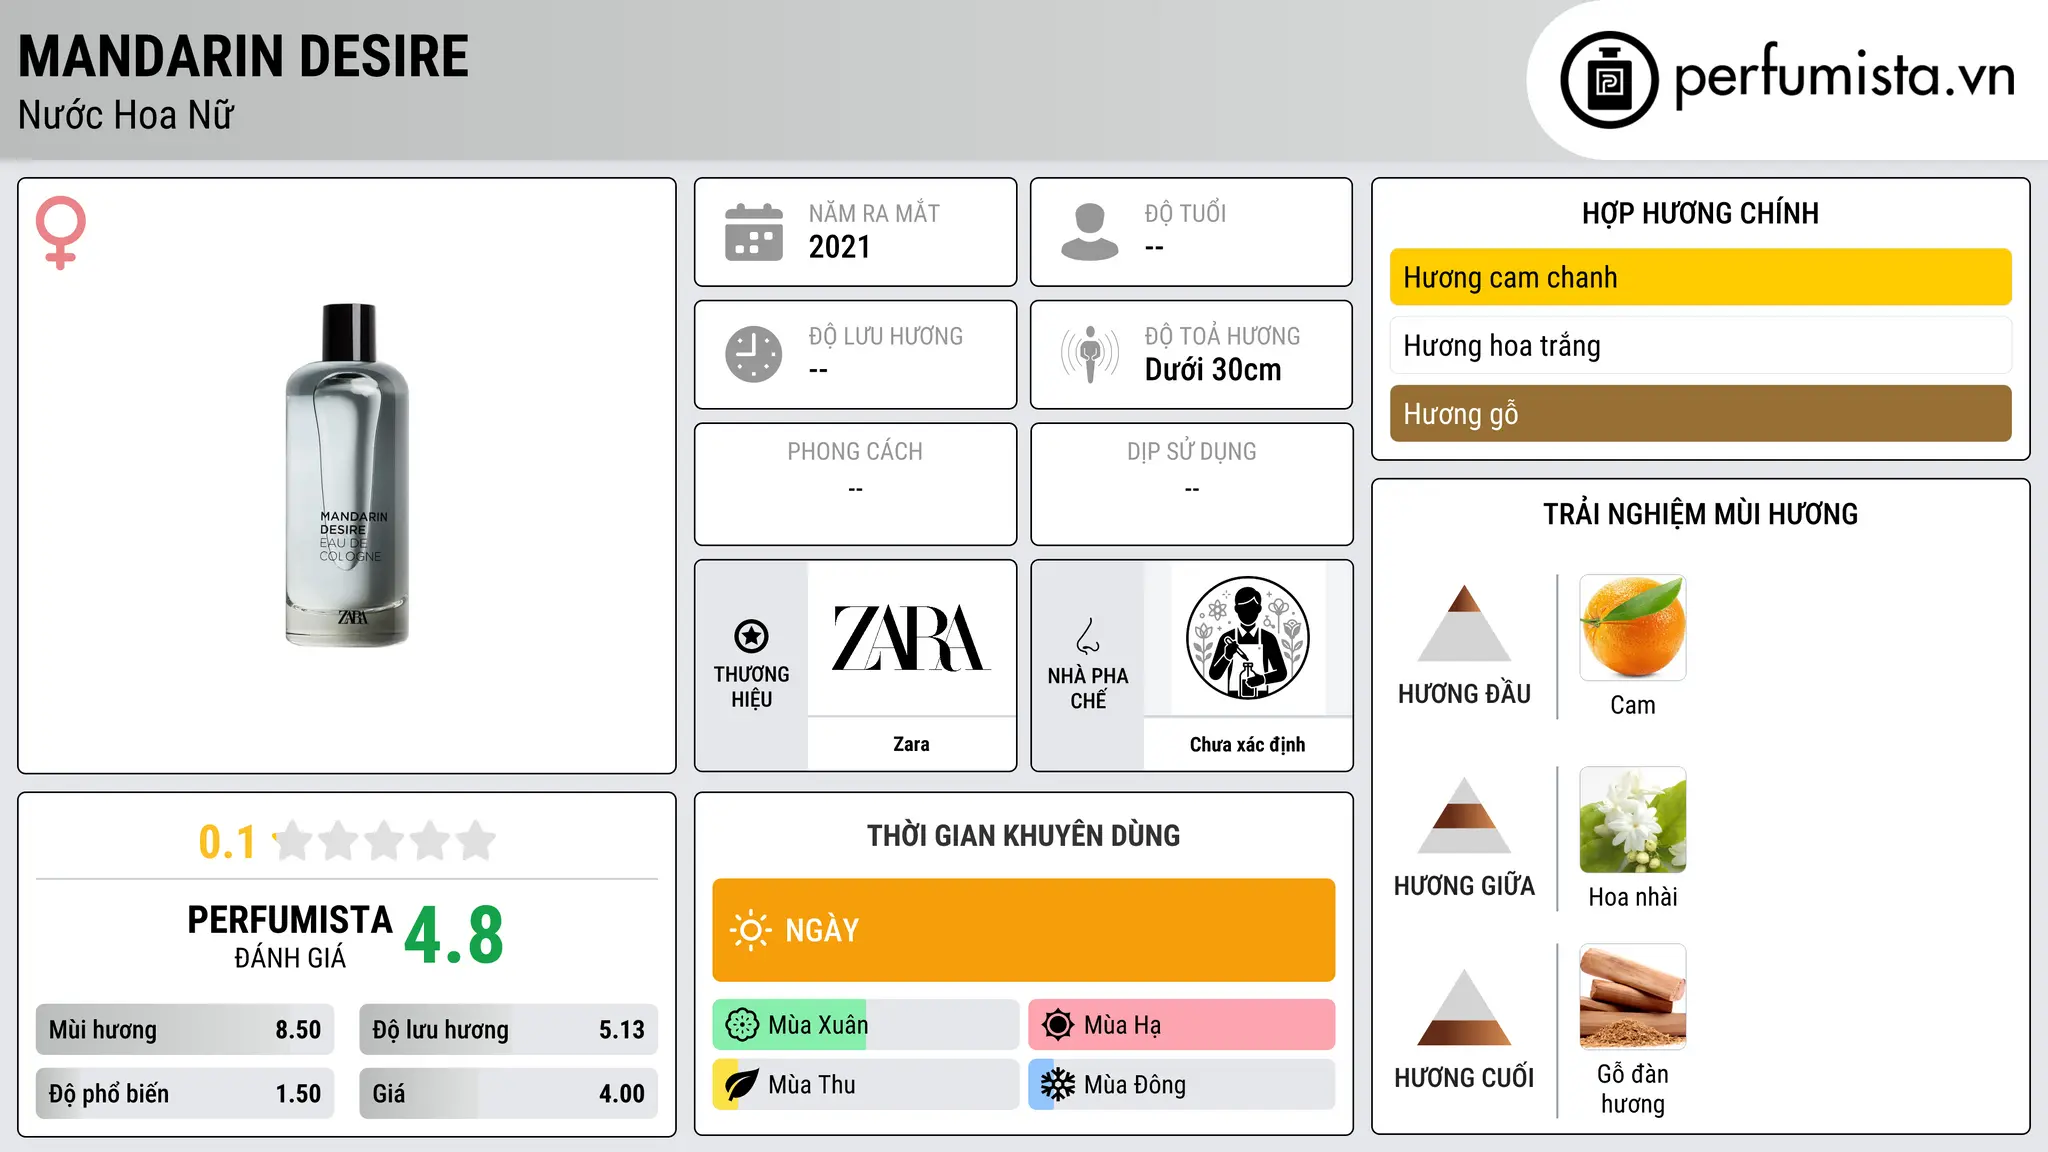Click the Hương cuối pyramid icon
The image size is (2048, 1152).
(1464, 1007)
